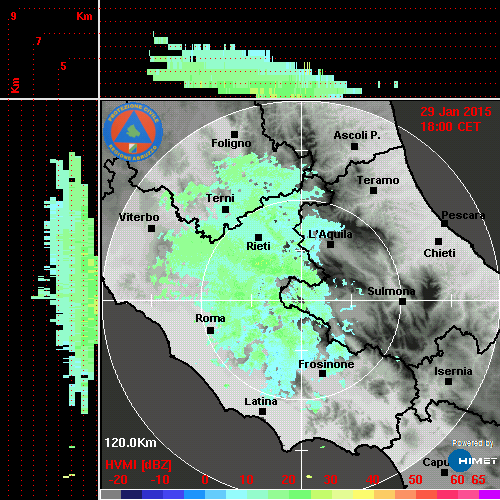This screenshot has height=500, width=500.
Task: Click the Latina city marker
Action: pos(262,411)
